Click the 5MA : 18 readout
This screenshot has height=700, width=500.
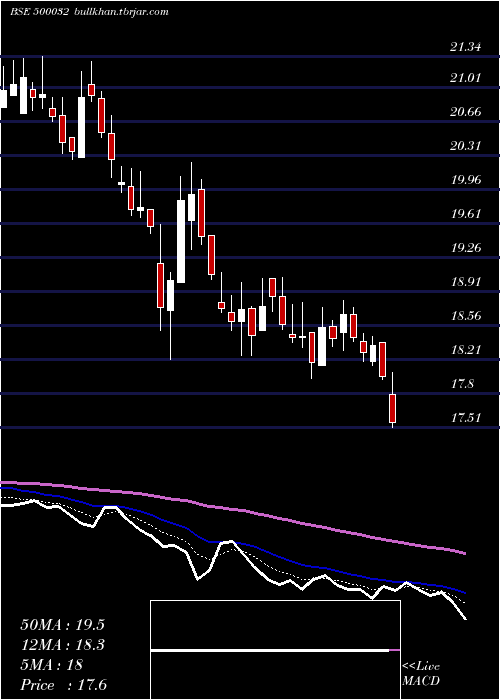click(51, 665)
